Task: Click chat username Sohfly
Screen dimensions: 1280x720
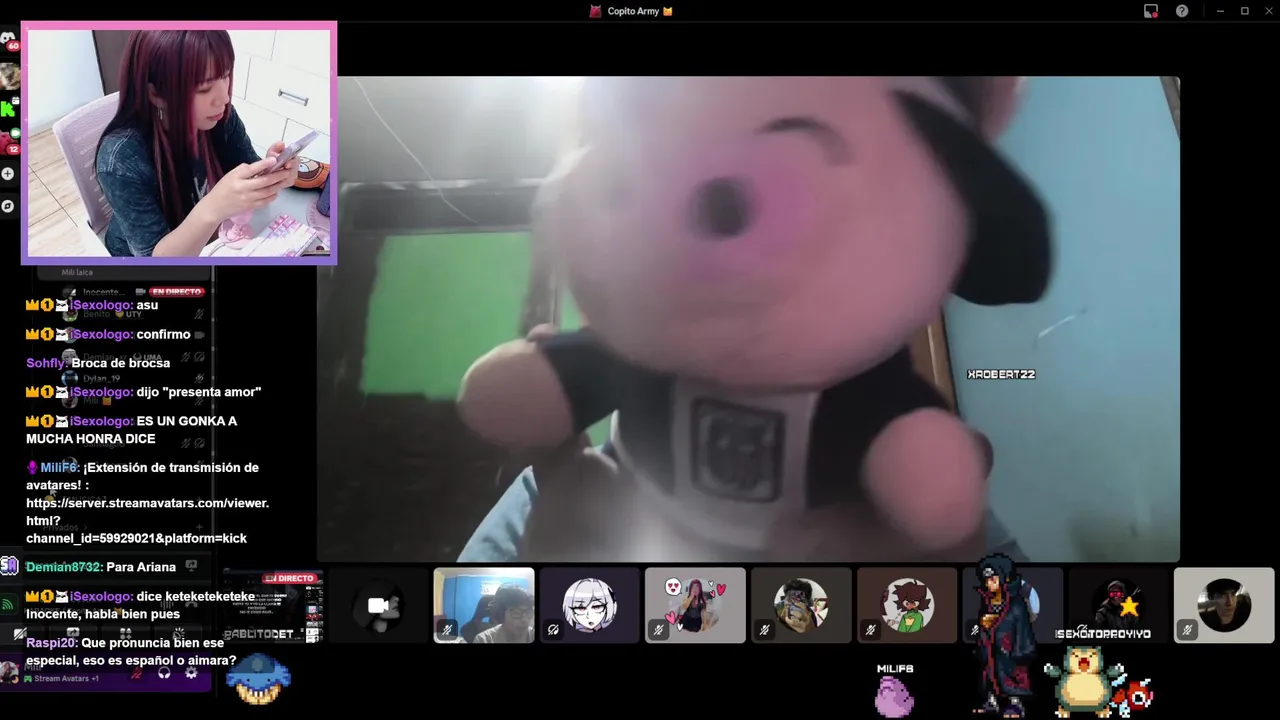Action: 46,363
